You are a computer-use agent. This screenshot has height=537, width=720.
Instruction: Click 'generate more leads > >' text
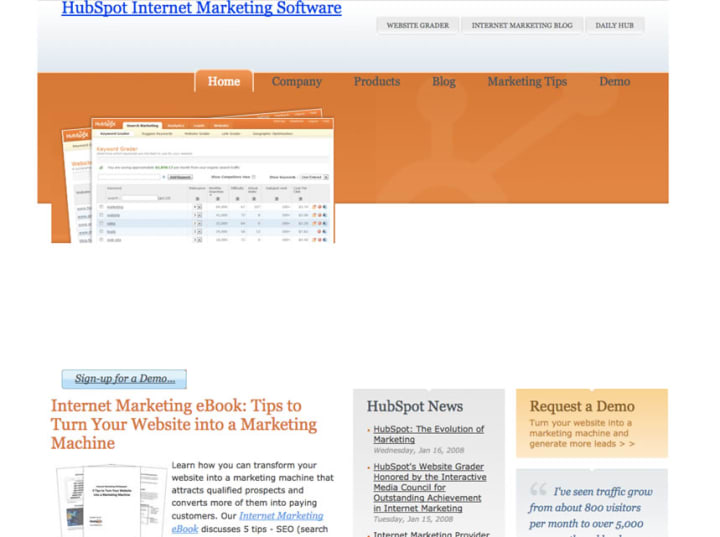[582, 444]
